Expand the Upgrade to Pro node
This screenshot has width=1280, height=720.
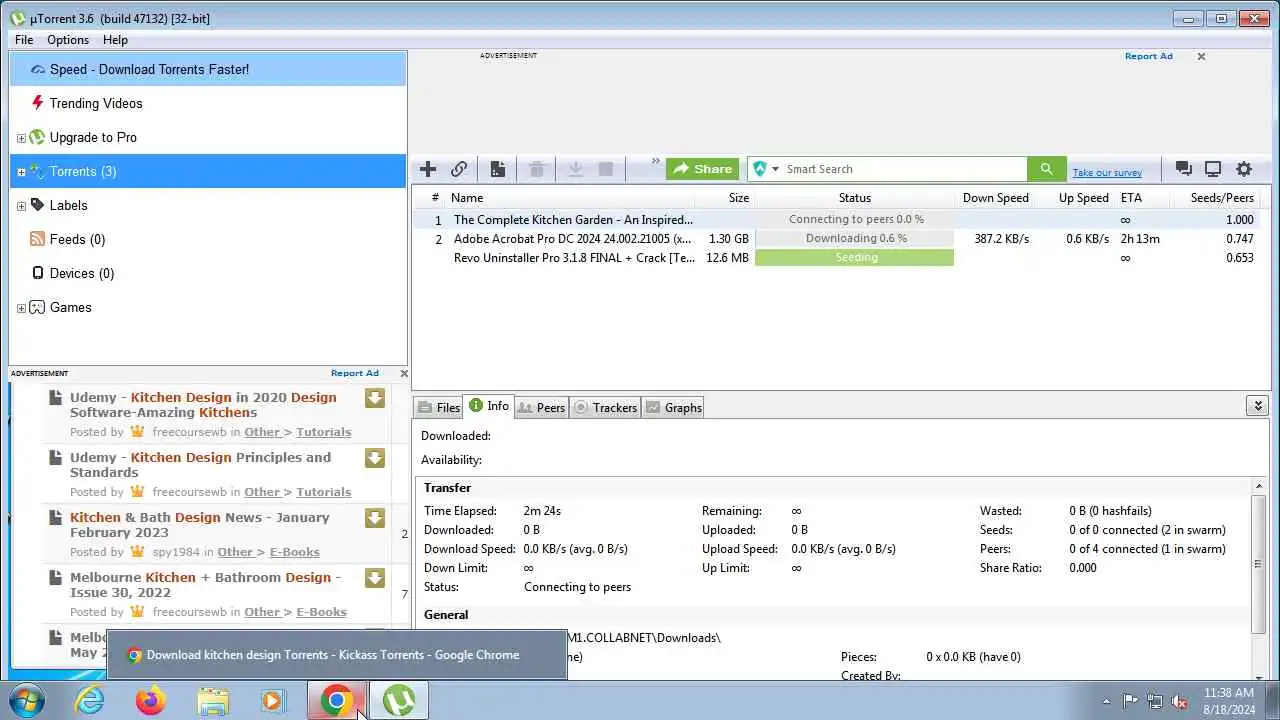[21, 138]
